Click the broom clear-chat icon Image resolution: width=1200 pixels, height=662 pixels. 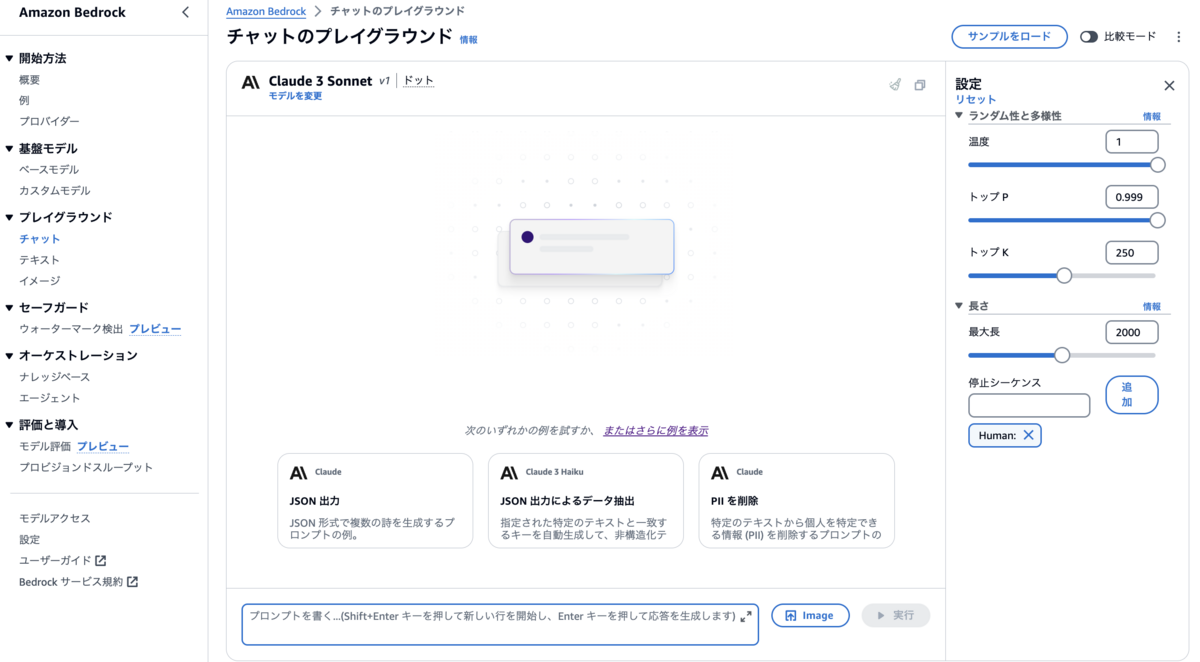(x=895, y=85)
